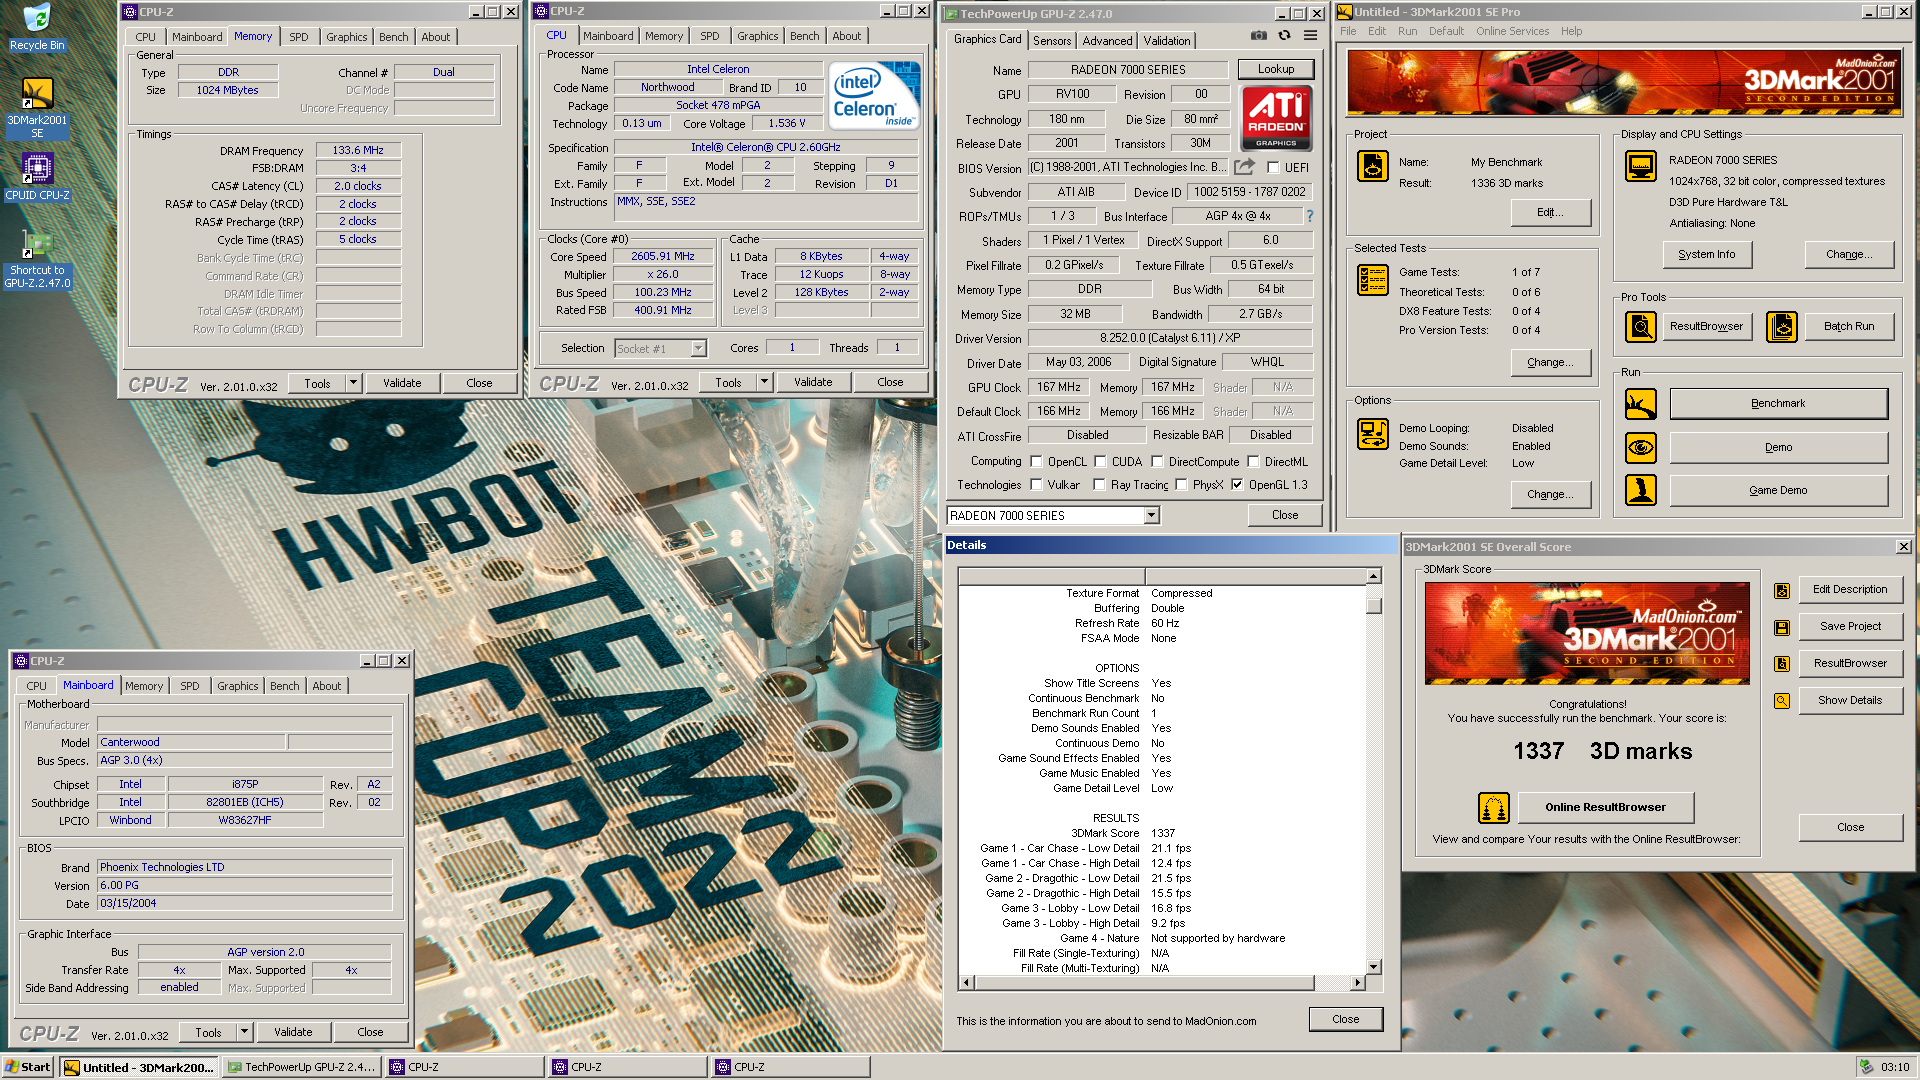The width and height of the screenshot is (1920, 1080).
Task: Click the 3DMark2001 banner in score dialog
Action: tap(1587, 633)
